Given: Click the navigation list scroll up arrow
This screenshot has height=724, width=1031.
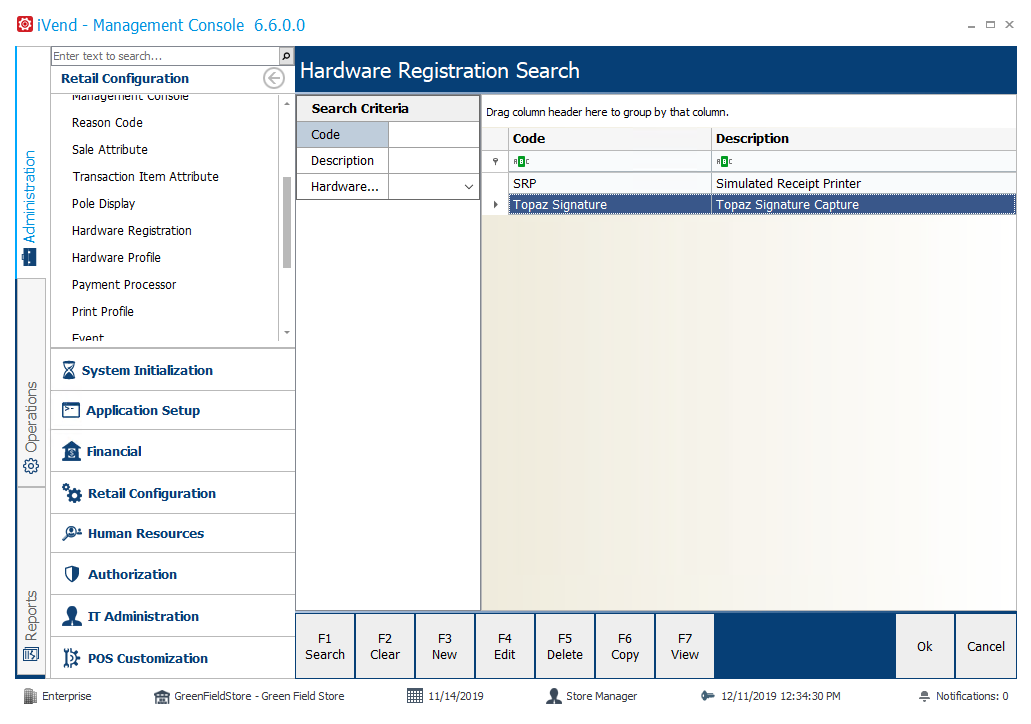Looking at the screenshot, I should (287, 104).
